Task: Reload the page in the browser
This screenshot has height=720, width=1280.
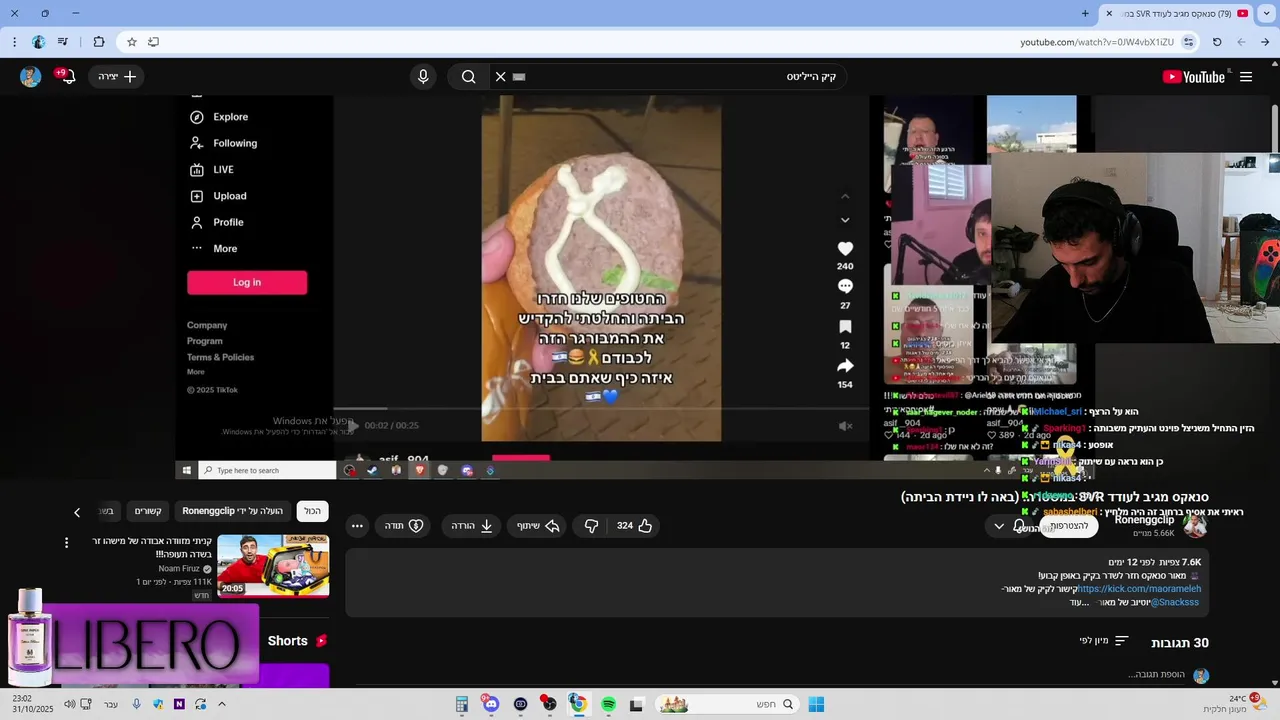Action: point(1217,42)
